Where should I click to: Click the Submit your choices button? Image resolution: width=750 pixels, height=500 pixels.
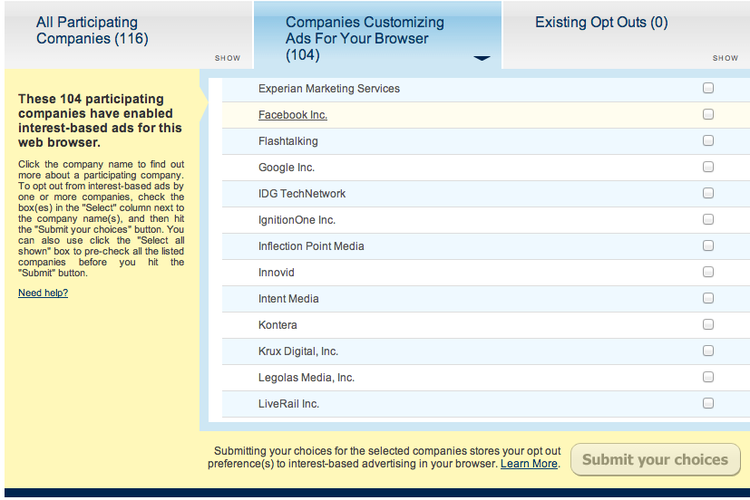click(655, 460)
